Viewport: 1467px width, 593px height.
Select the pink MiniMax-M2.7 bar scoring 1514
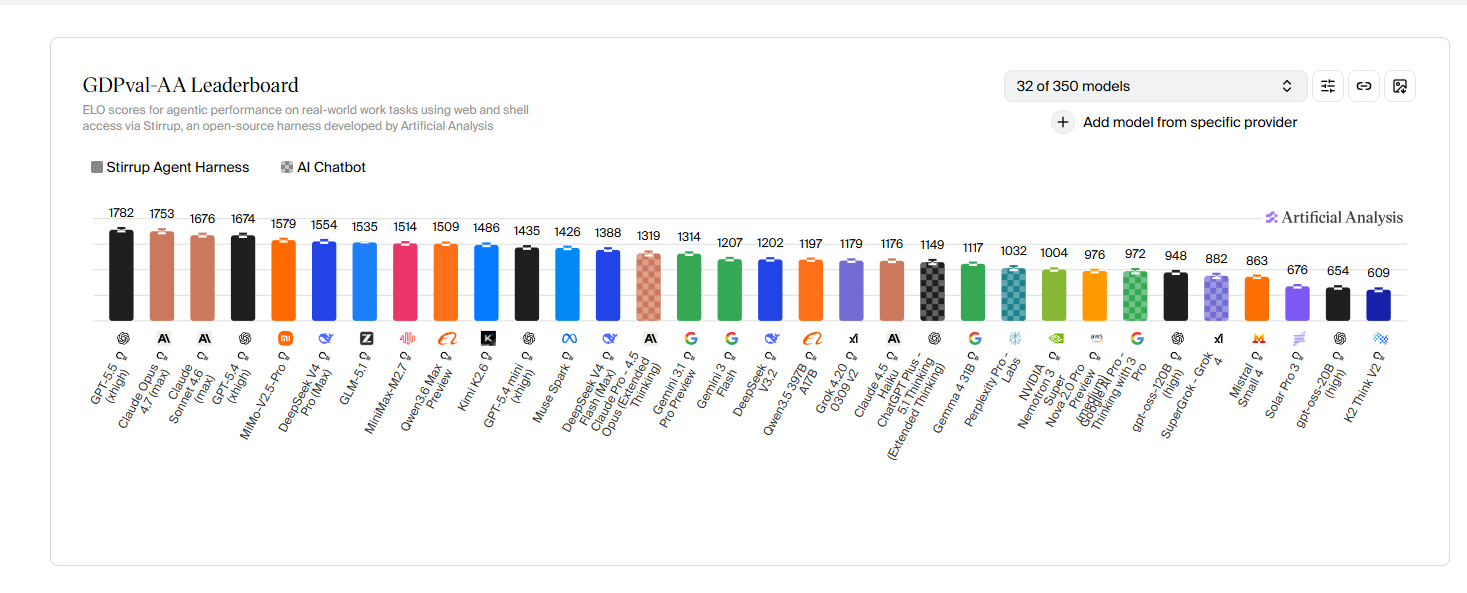pyautogui.click(x=405, y=282)
